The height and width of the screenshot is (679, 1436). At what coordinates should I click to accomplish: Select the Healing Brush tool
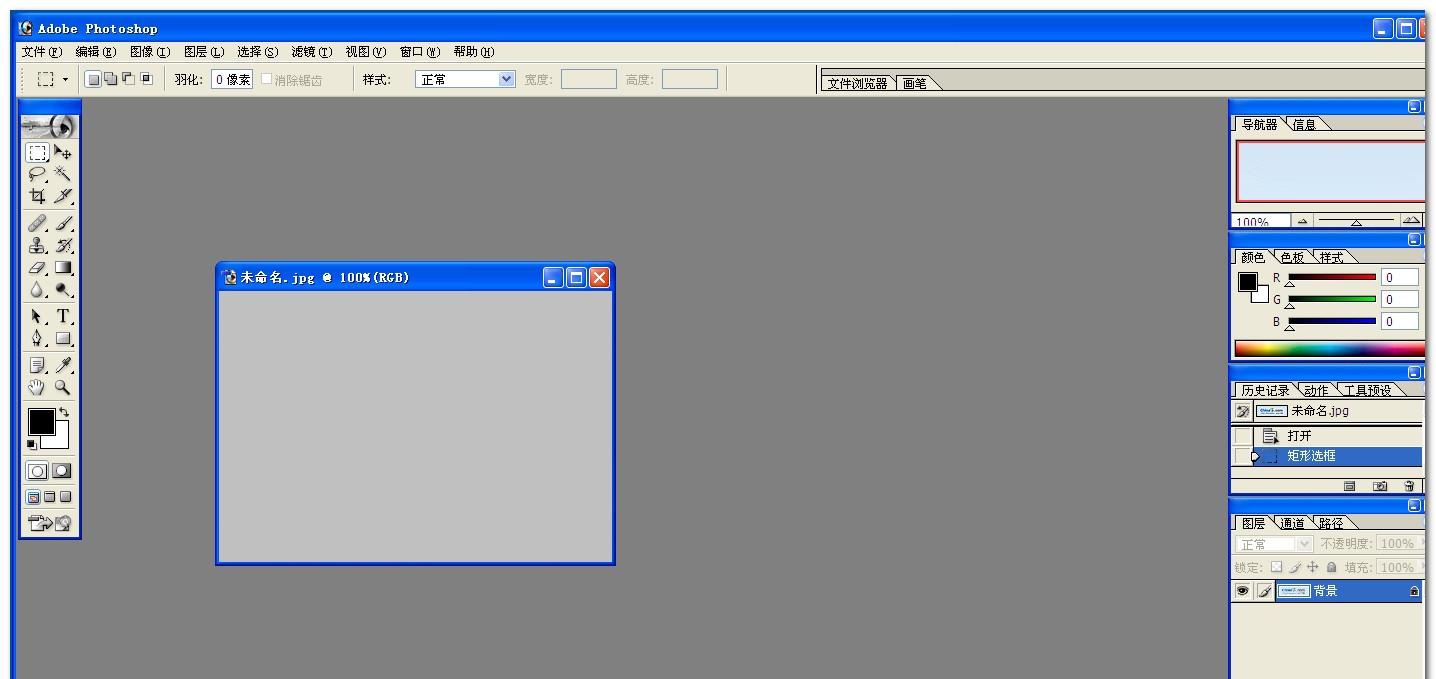coord(37,223)
